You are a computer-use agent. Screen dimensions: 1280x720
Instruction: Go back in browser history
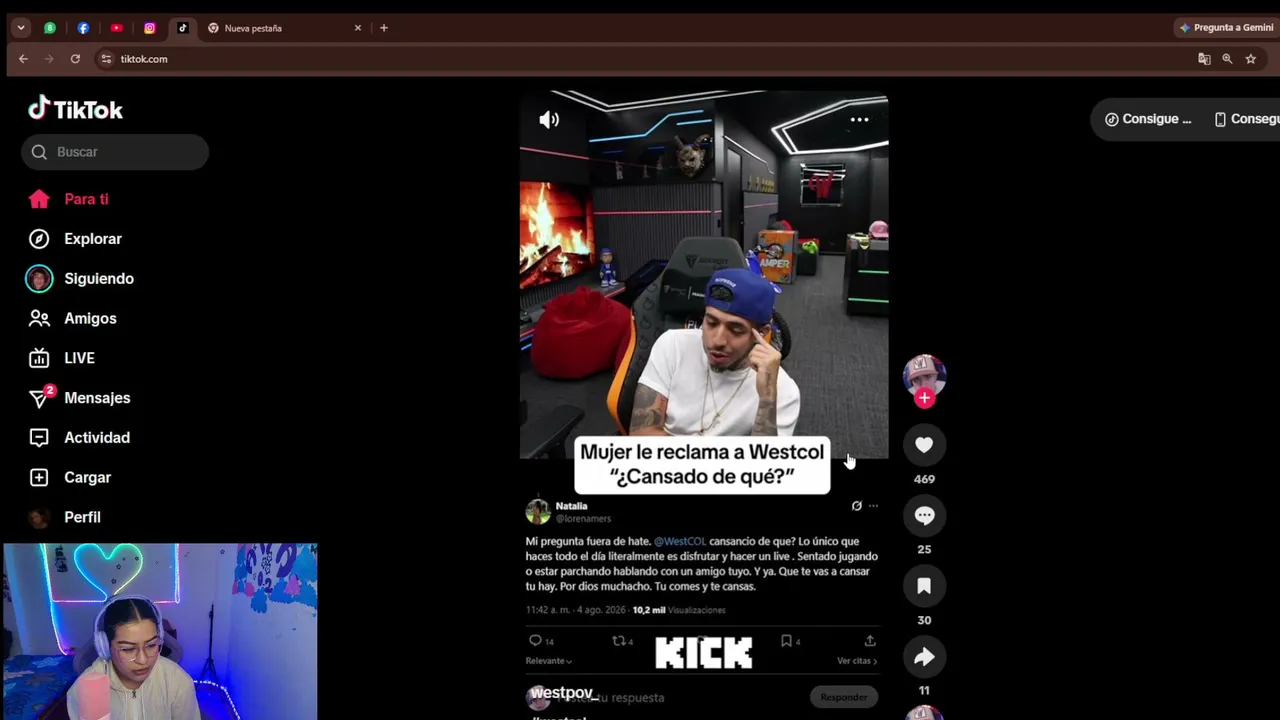[x=23, y=59]
